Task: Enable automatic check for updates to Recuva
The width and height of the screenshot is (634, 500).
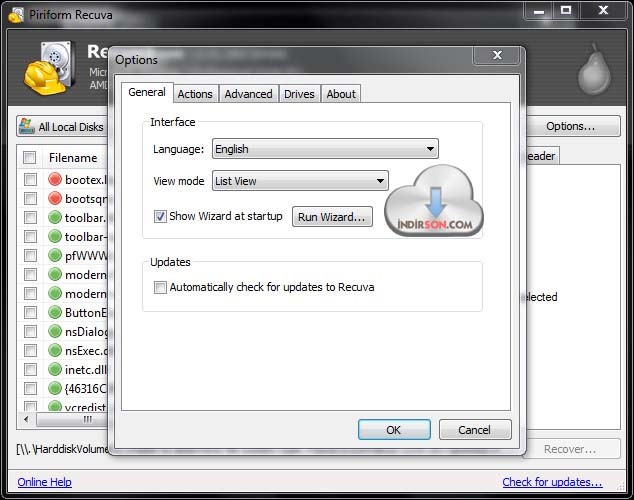Action: [x=160, y=287]
